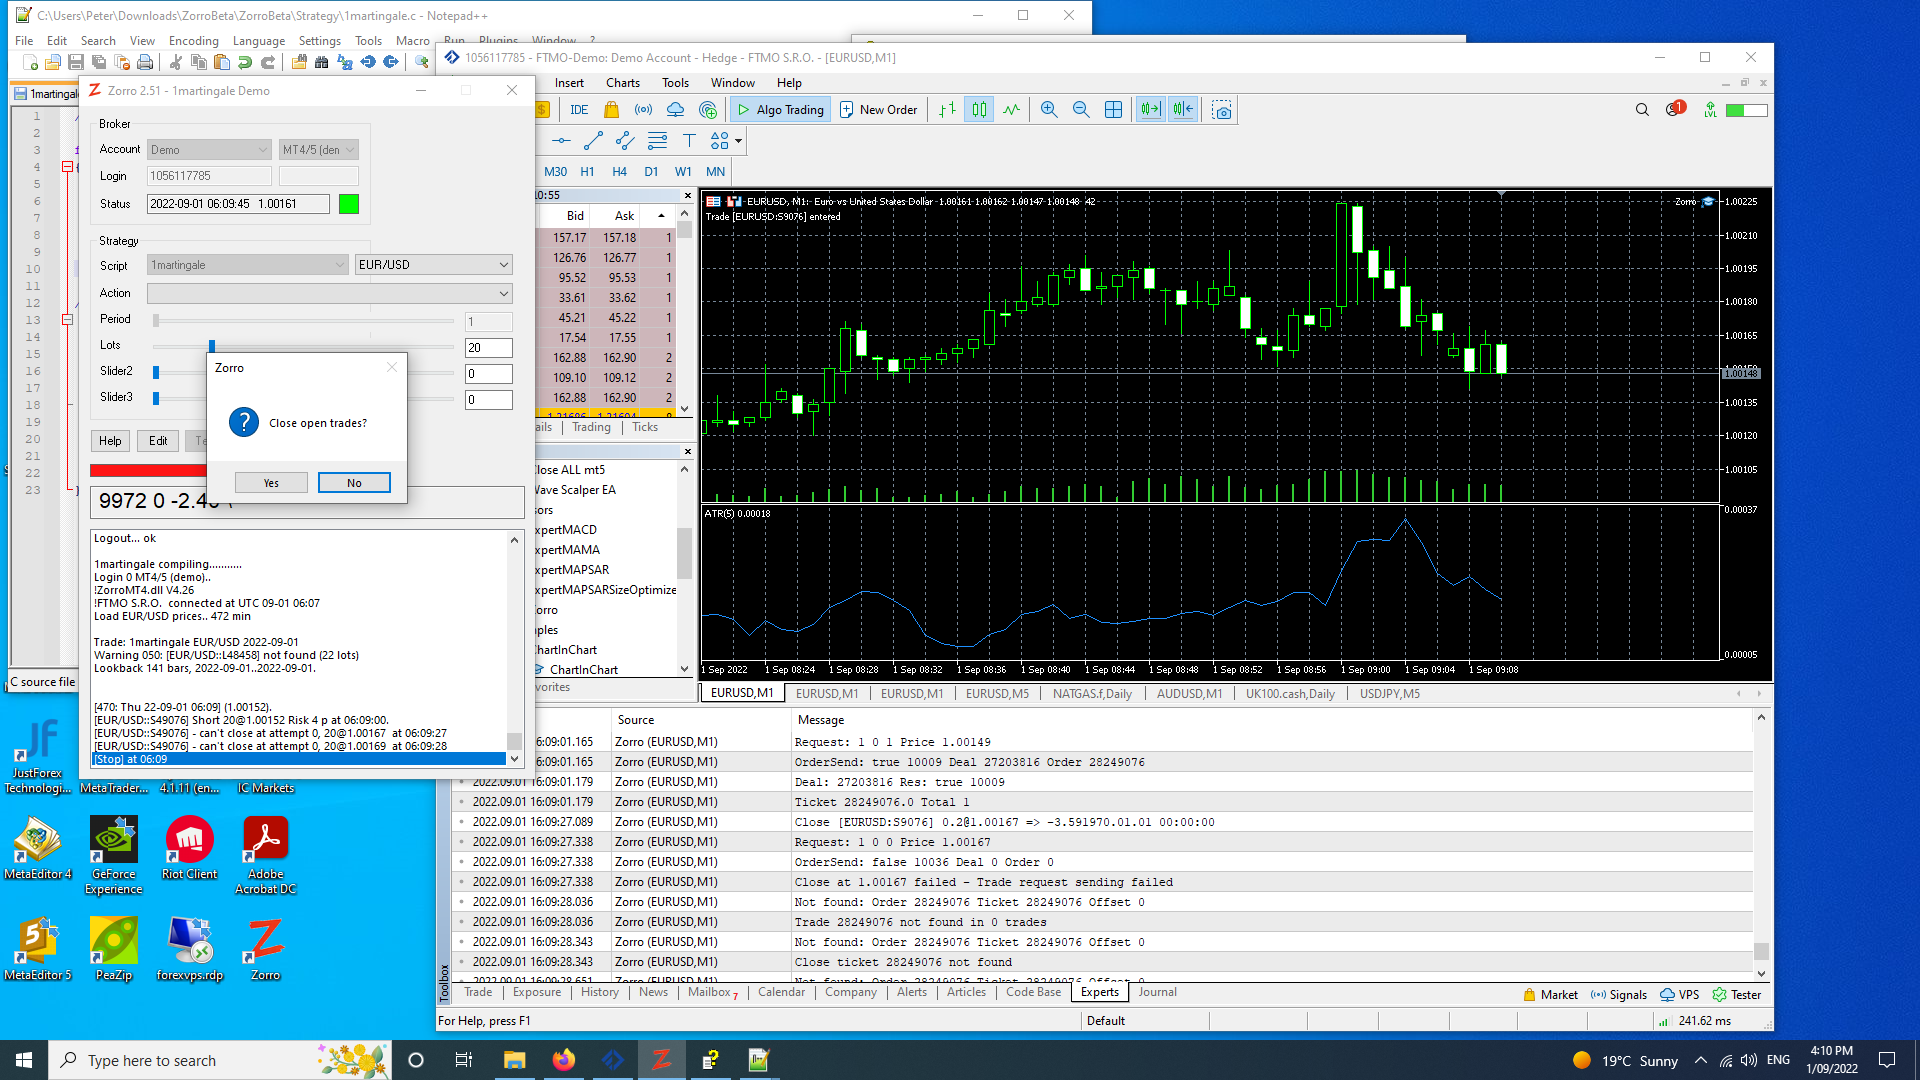1920x1080 pixels.
Task: Click Yes to close open trades
Action: point(271,483)
